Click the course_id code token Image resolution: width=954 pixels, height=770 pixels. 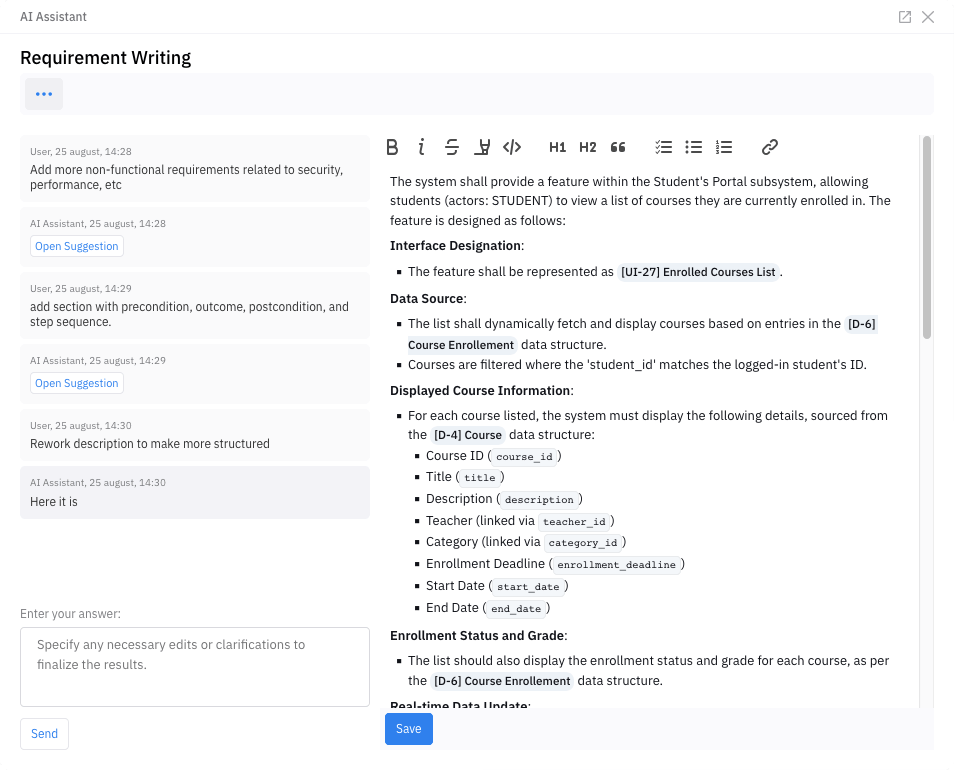pyautogui.click(x=524, y=457)
